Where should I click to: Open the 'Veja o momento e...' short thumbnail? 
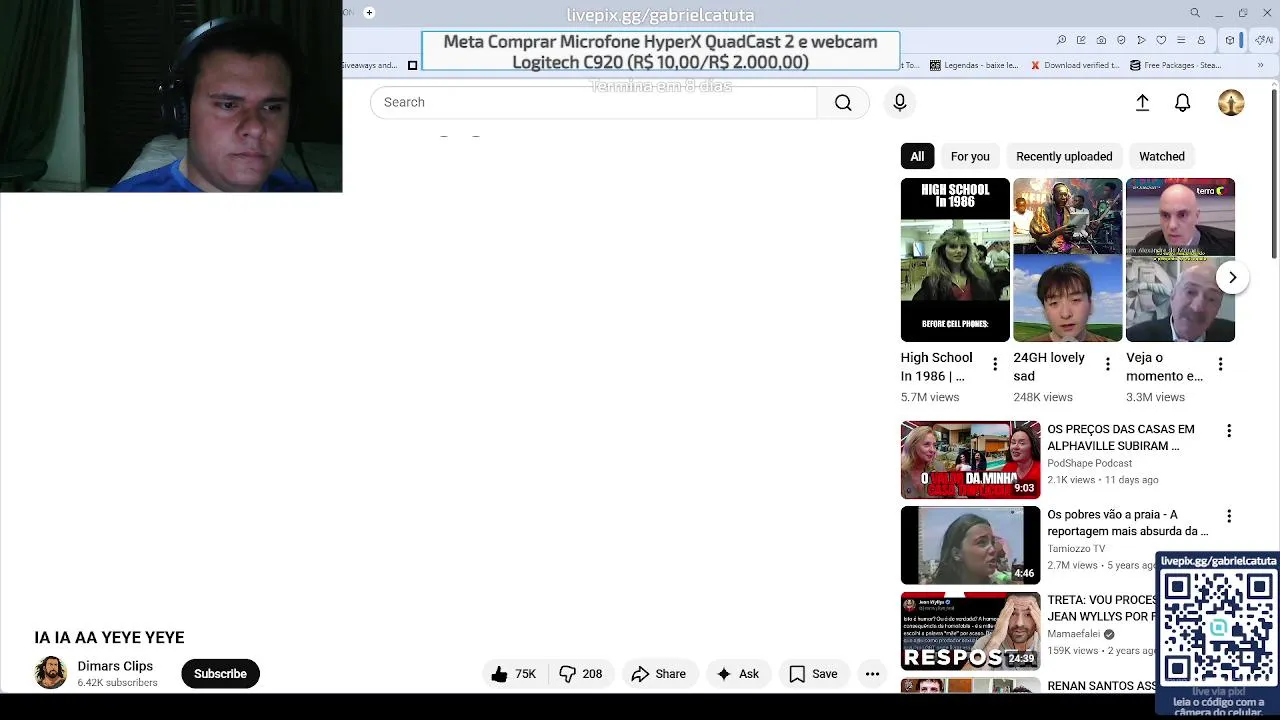(x=1180, y=260)
